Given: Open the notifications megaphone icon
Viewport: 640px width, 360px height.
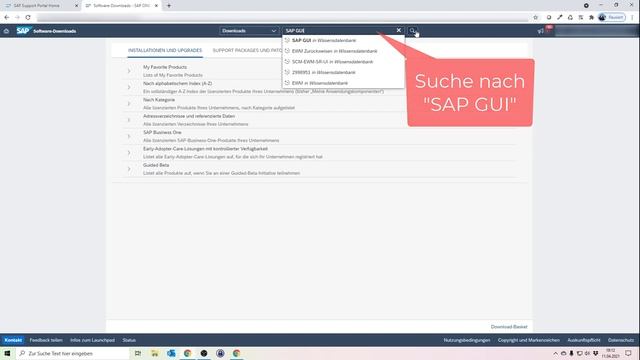Looking at the screenshot, I should pos(540,31).
